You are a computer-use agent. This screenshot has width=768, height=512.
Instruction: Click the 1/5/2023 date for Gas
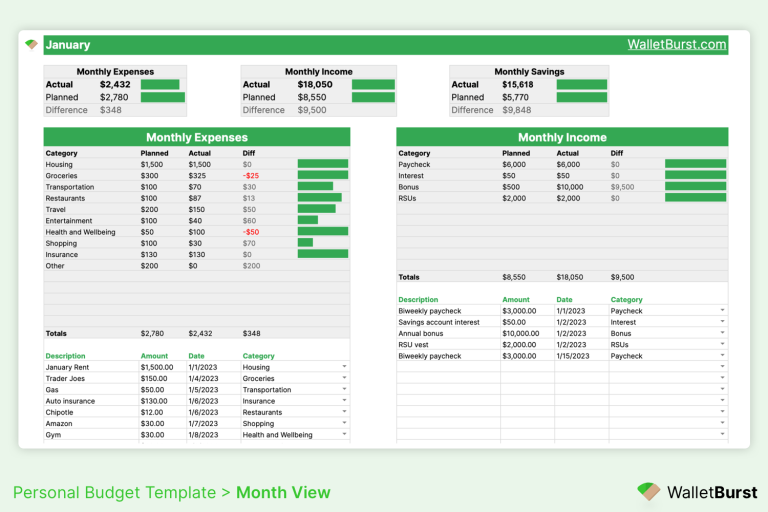(203, 390)
